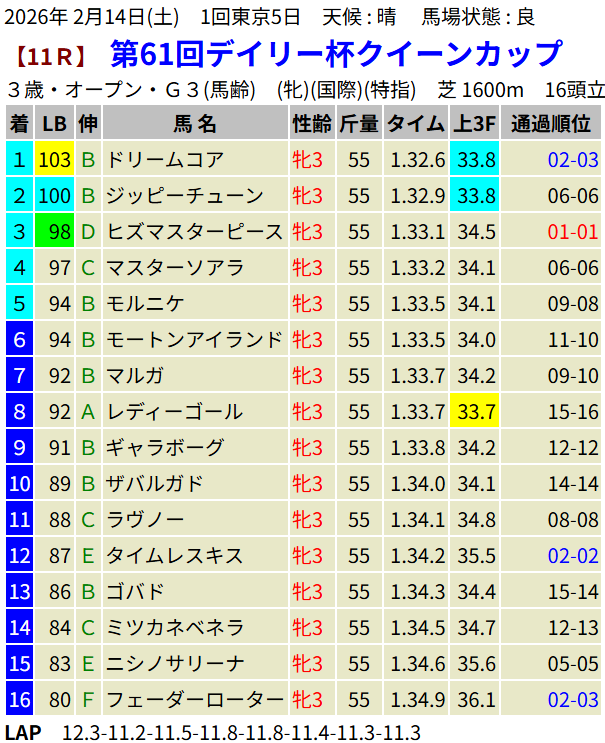Click the 馬名 column header
The image size is (605, 743).
(x=194, y=124)
